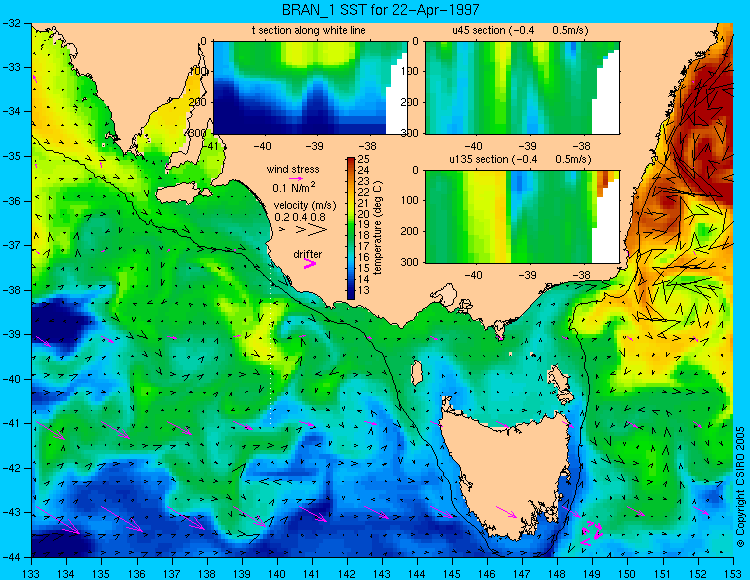
Task: Click the magenta wind stress legend arrow
Action: (296, 178)
